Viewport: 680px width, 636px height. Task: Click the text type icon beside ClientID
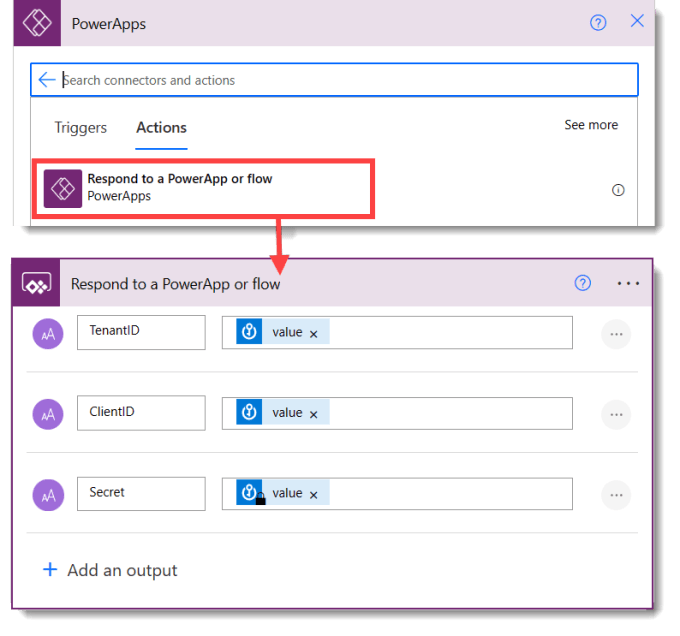(48, 414)
